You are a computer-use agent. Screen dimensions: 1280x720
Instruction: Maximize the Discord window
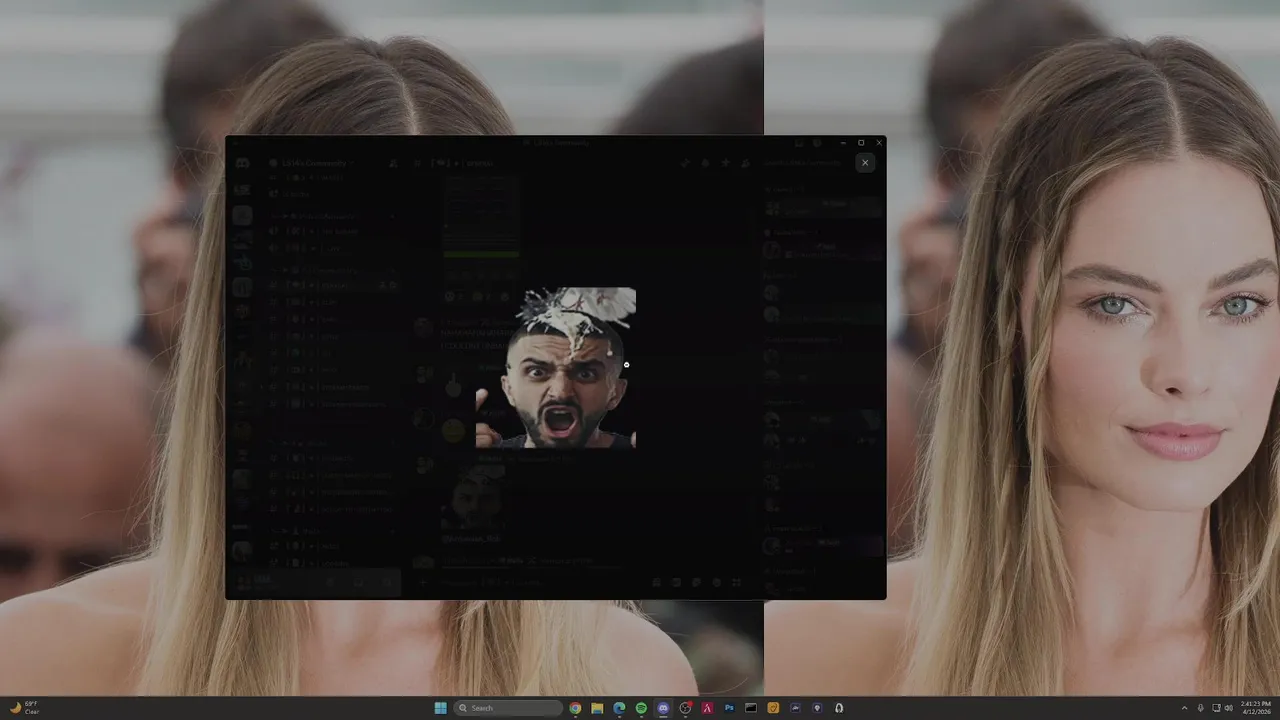[861, 143]
